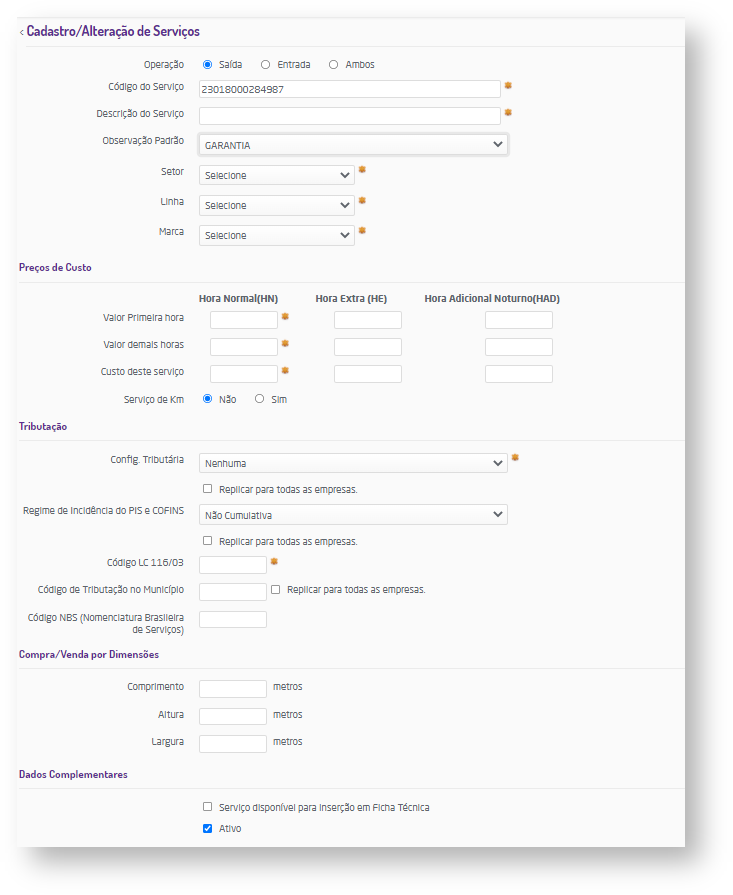Screen dimensions: 733x895
Task: Click required marker next to Config. Tributária
Action: pyautogui.click(x=515, y=458)
